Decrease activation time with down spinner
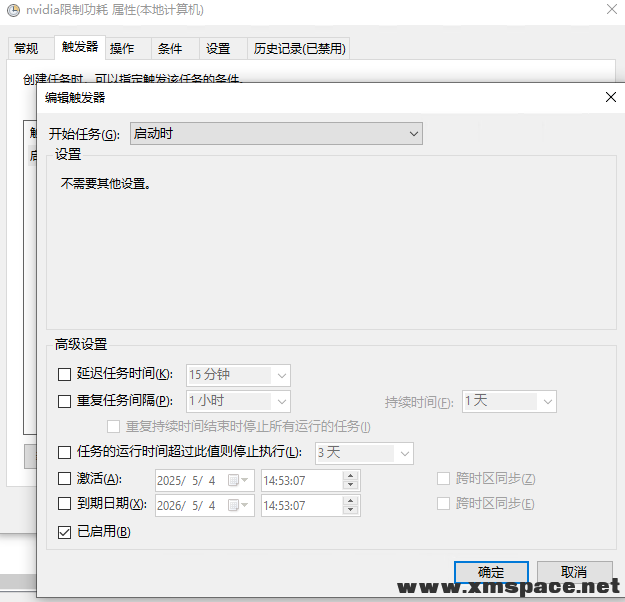Image resolution: width=625 pixels, height=602 pixels. click(350, 485)
